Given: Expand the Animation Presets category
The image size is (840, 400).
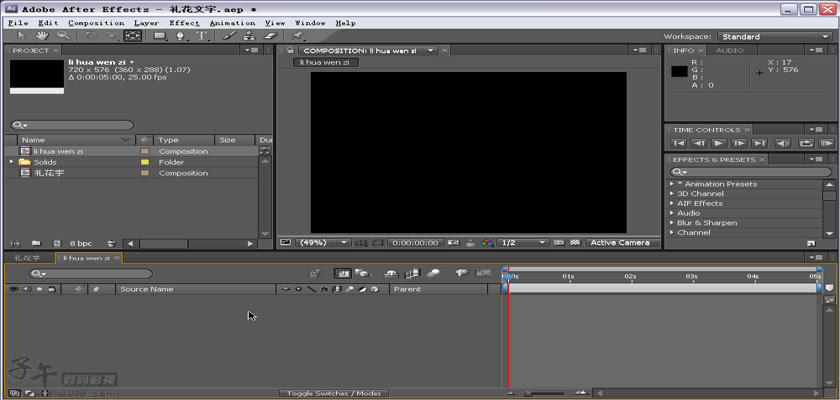Looking at the screenshot, I should click(x=672, y=184).
